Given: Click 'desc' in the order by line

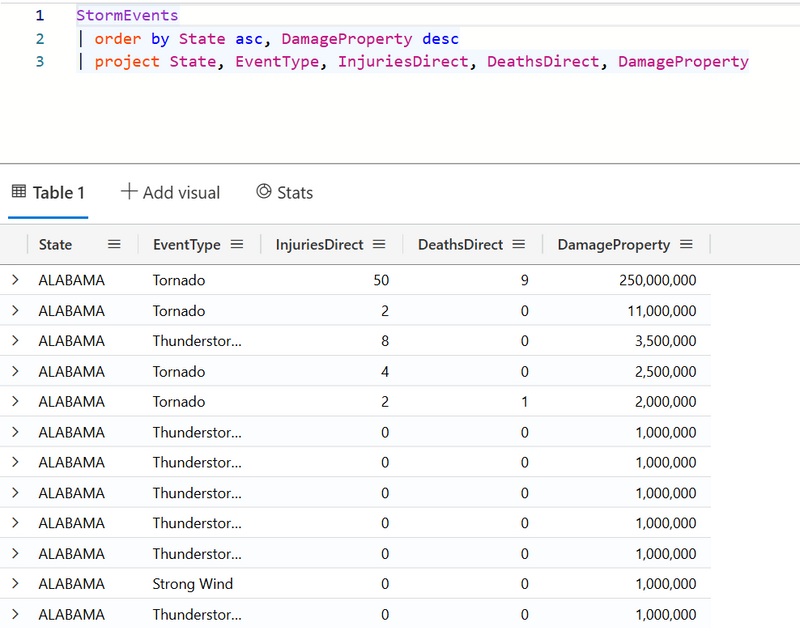Looking at the screenshot, I should point(440,39).
